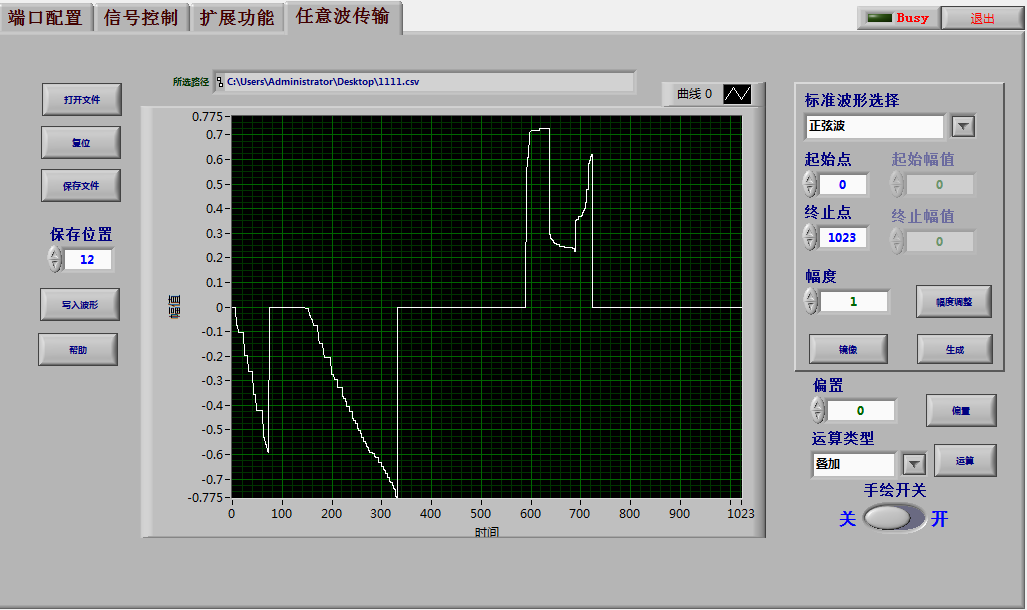This screenshot has height=610, width=1027.
Task: Expand the 标准波形选择 dropdown arrow
Action: [962, 126]
